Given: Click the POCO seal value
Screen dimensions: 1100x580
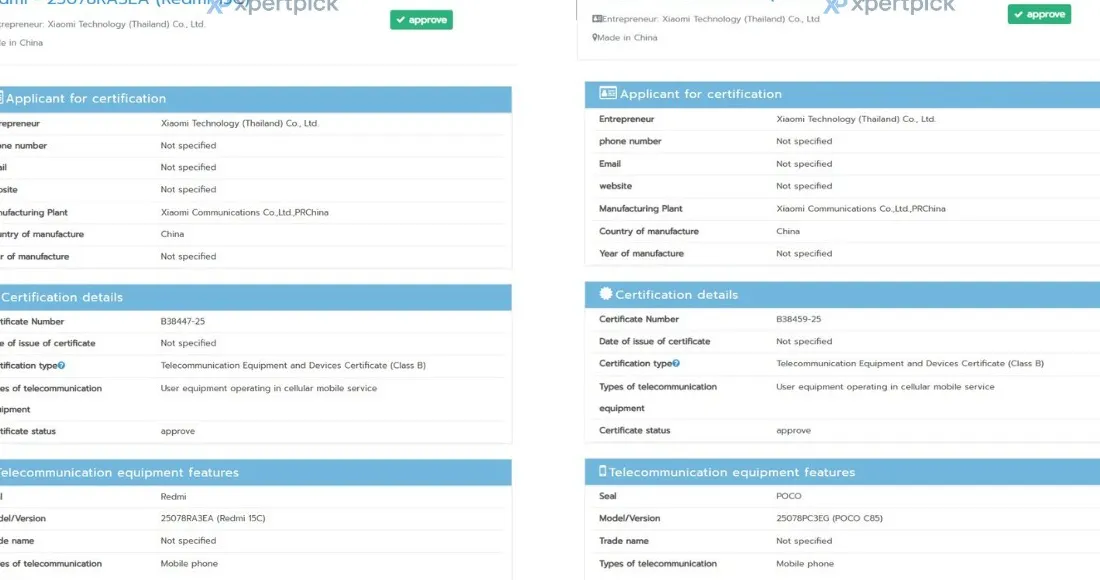Looking at the screenshot, I should [x=789, y=496].
